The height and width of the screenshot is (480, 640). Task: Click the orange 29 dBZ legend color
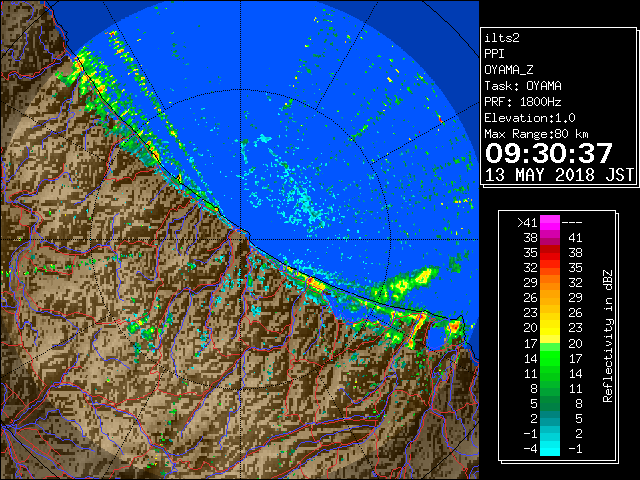pyautogui.click(x=550, y=283)
